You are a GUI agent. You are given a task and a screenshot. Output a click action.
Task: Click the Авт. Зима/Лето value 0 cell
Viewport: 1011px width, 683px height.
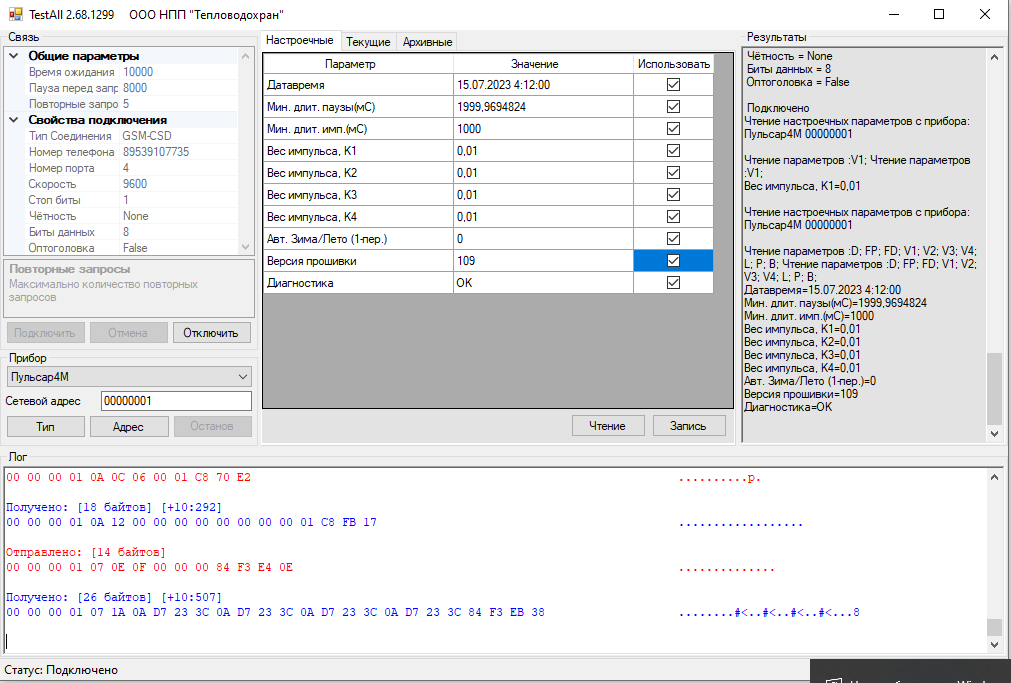(543, 238)
